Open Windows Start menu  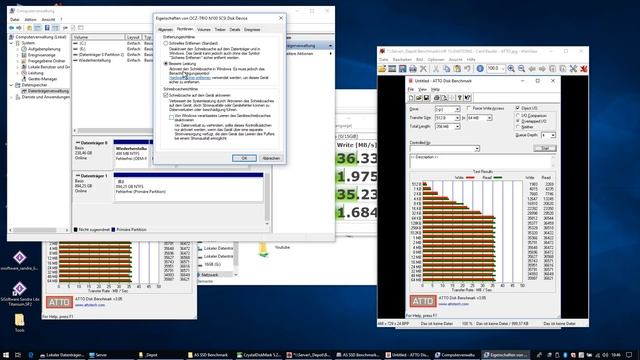(6, 355)
